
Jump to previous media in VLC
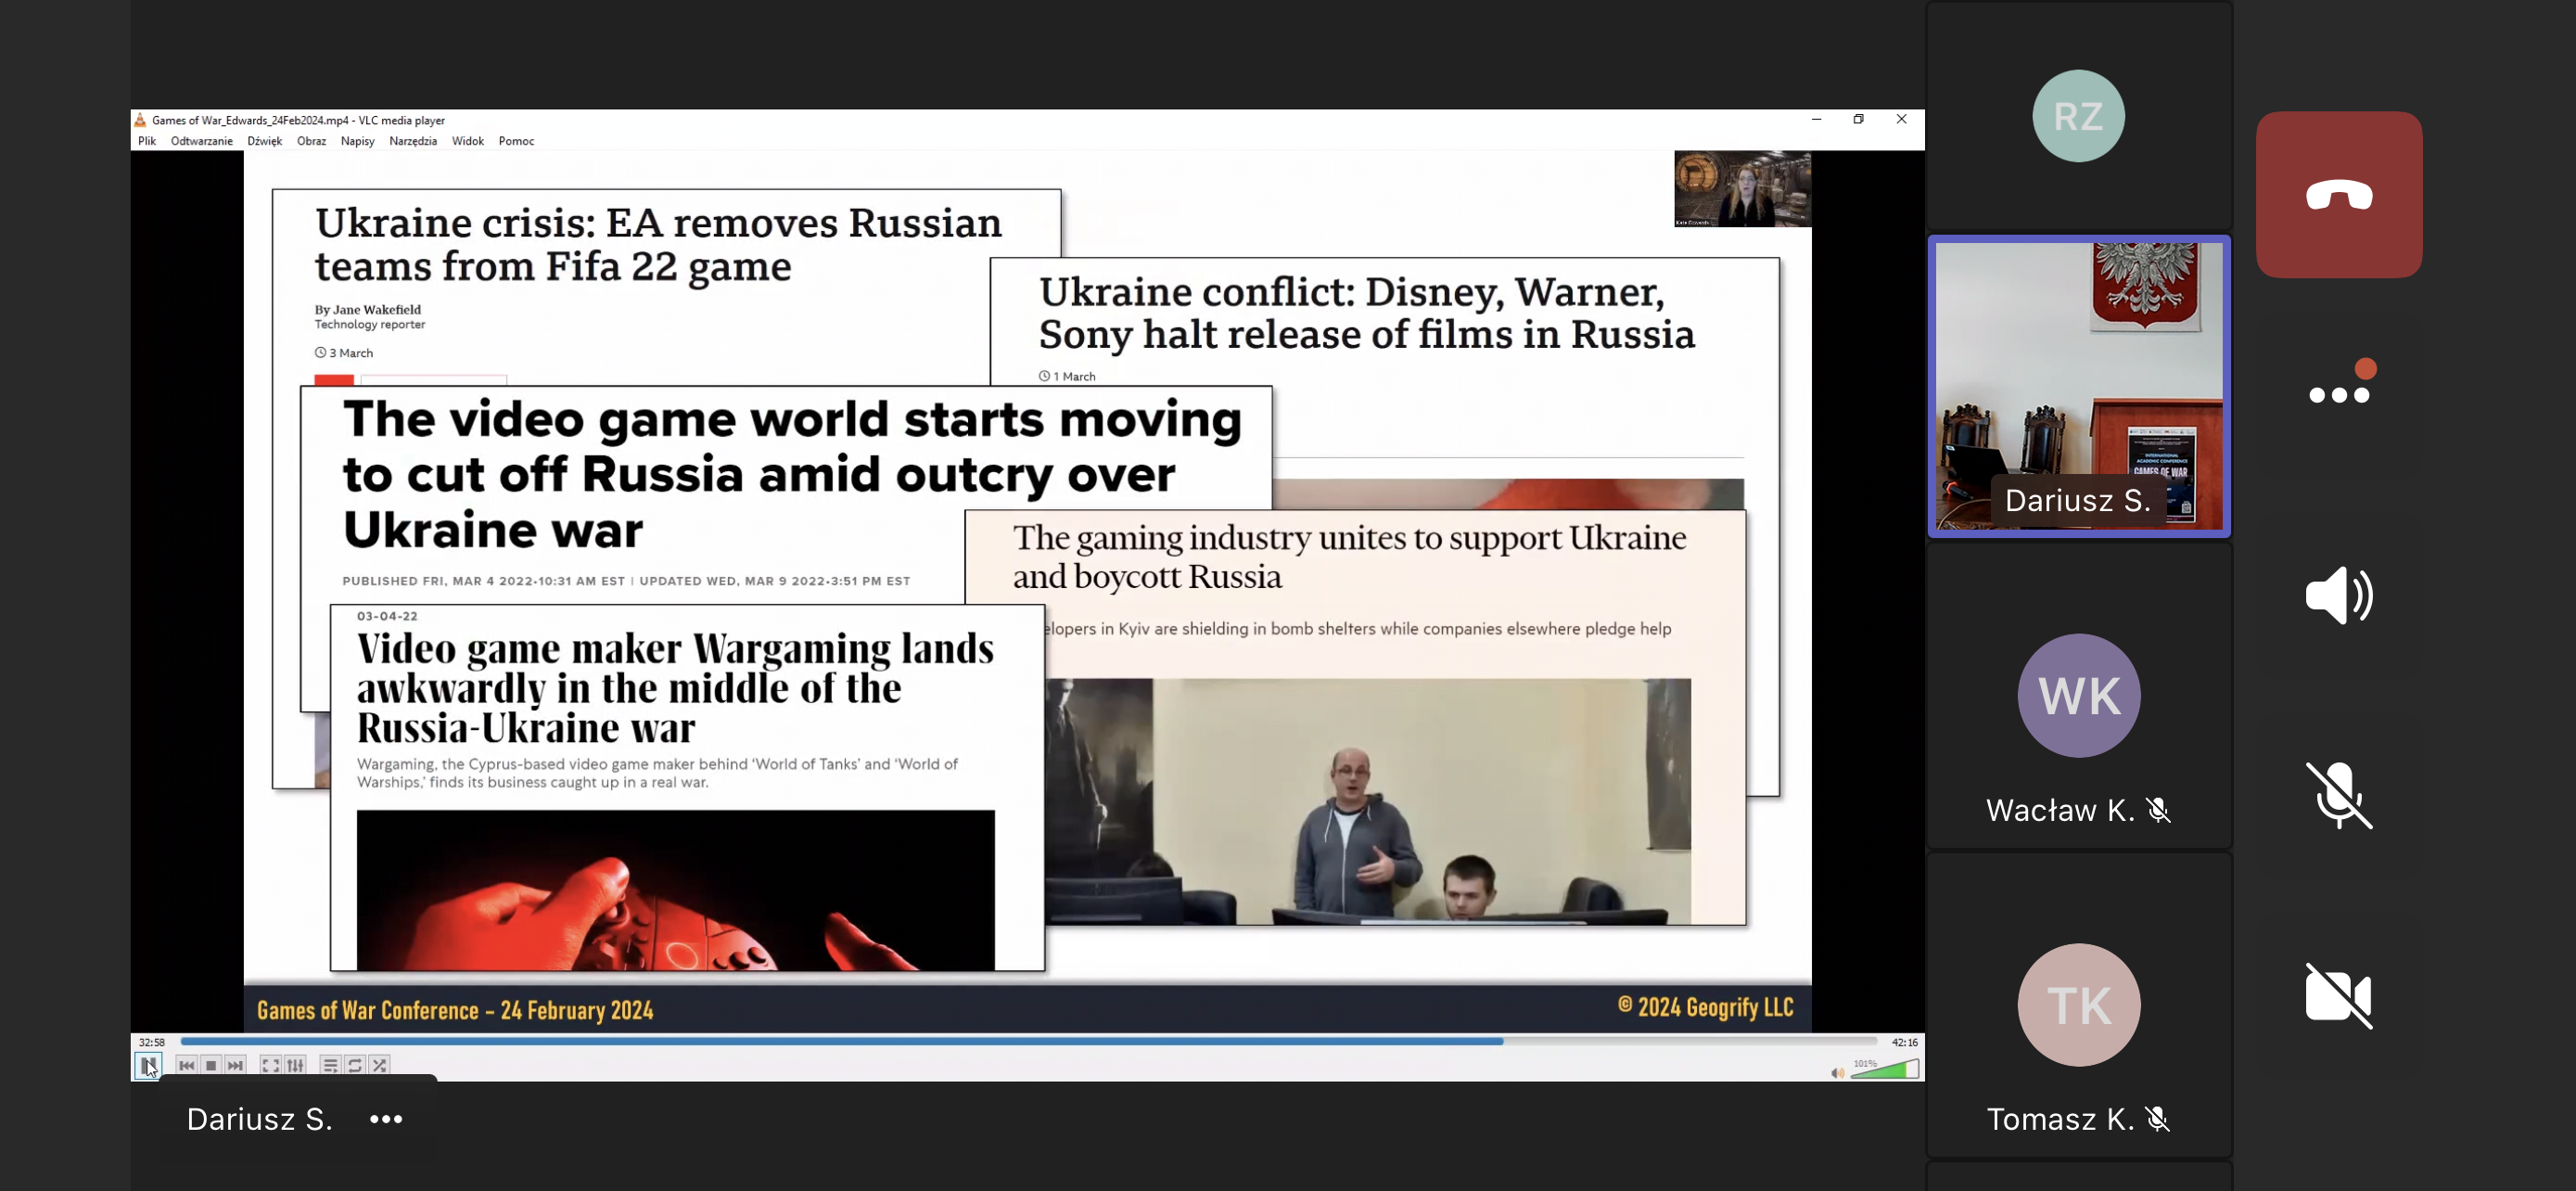click(x=186, y=1066)
